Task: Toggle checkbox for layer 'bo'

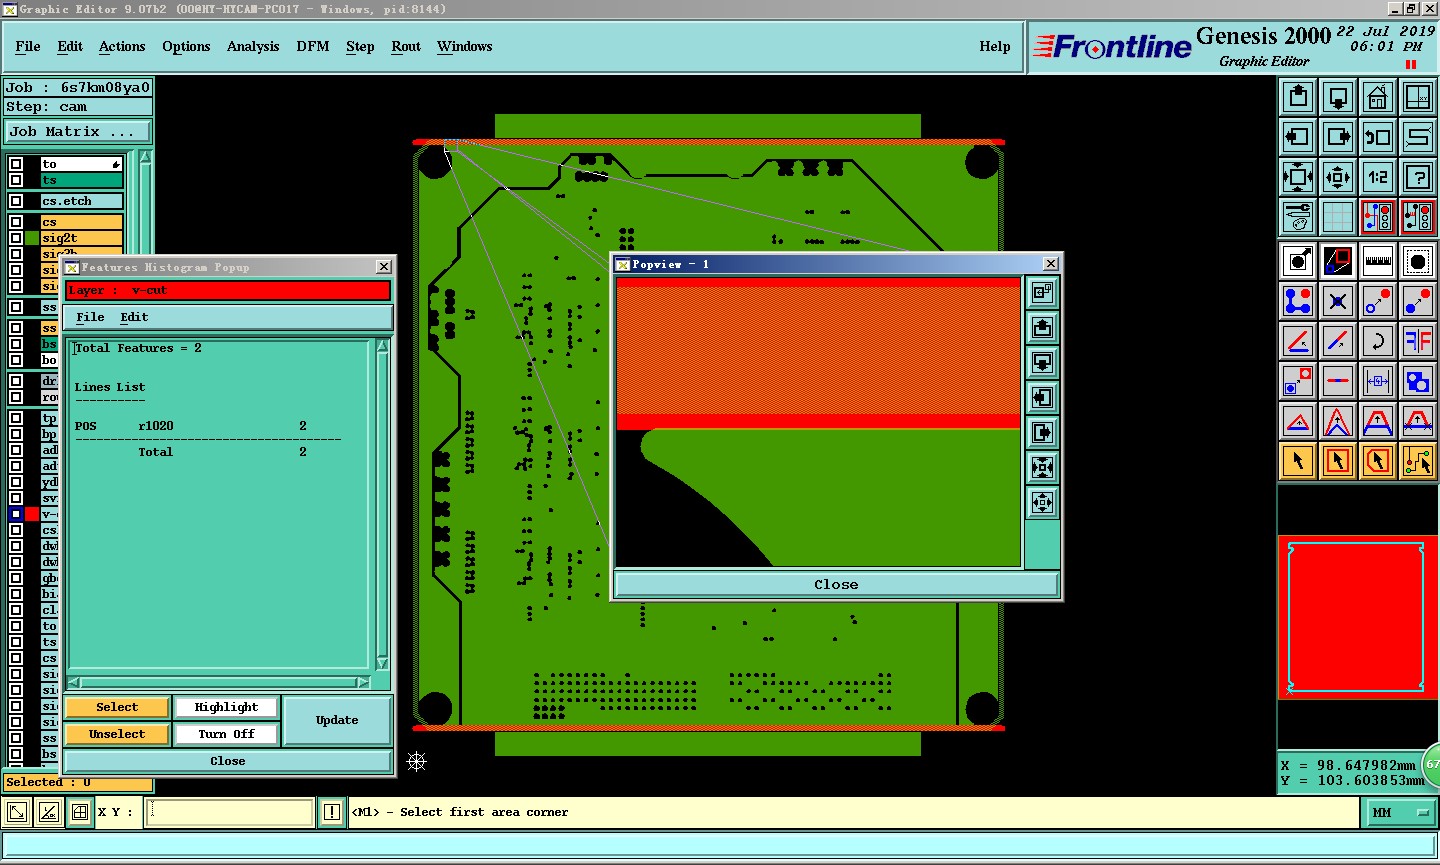Action: click(x=16, y=360)
